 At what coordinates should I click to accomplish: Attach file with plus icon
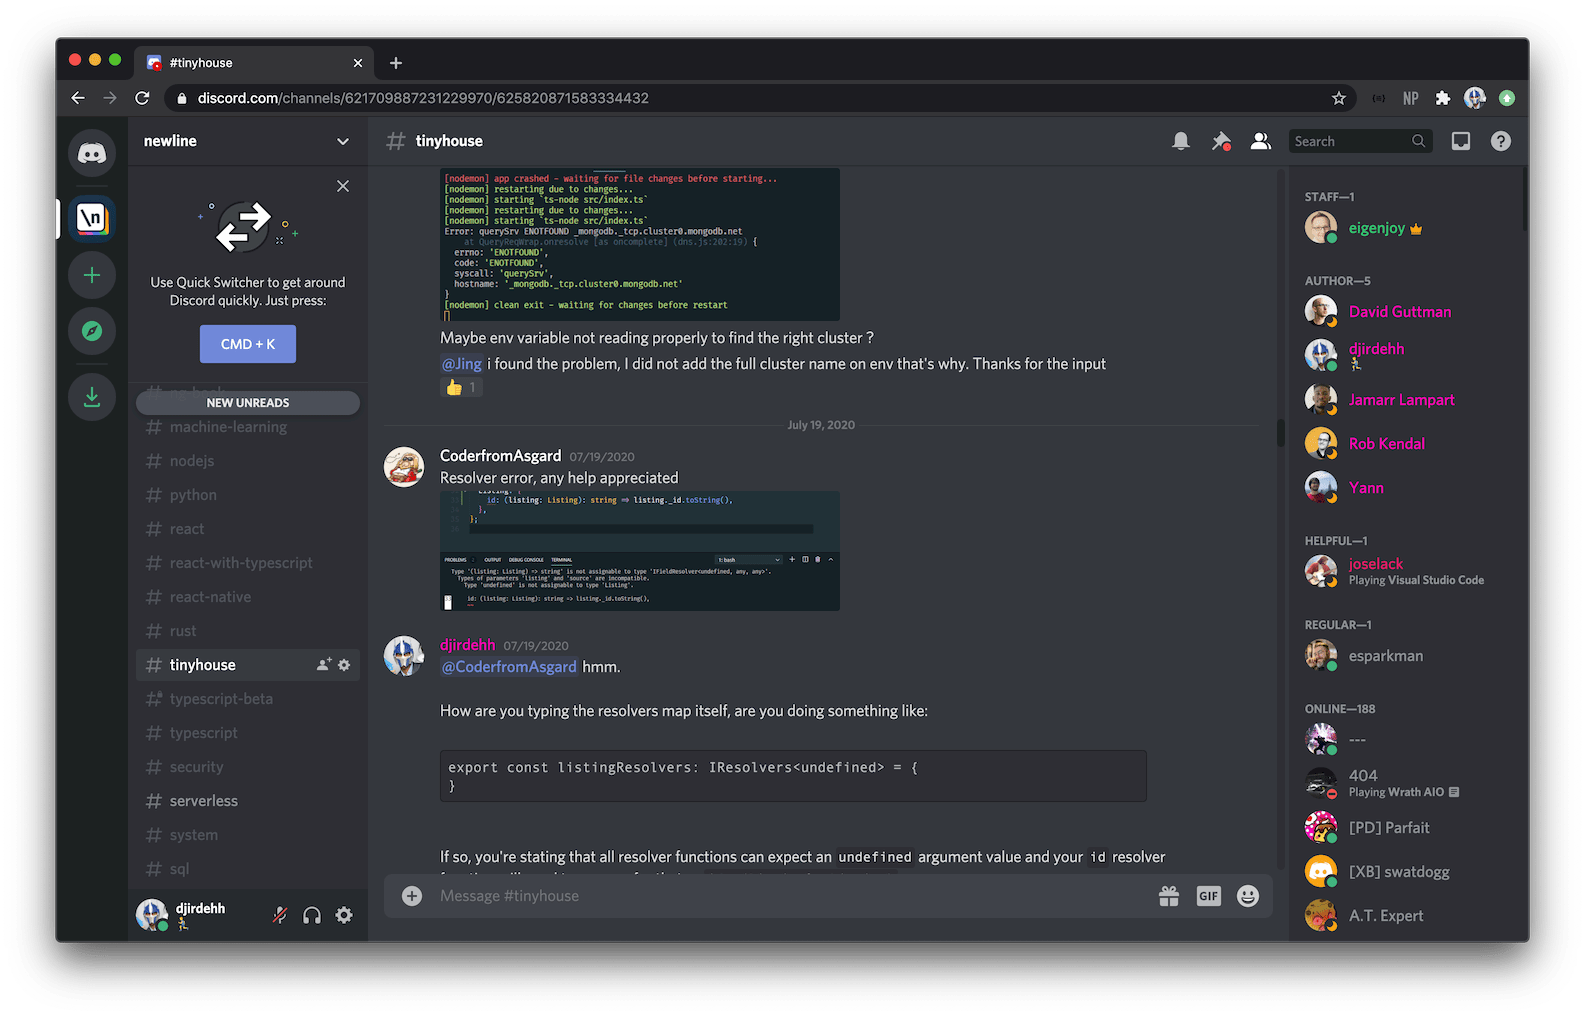click(412, 896)
